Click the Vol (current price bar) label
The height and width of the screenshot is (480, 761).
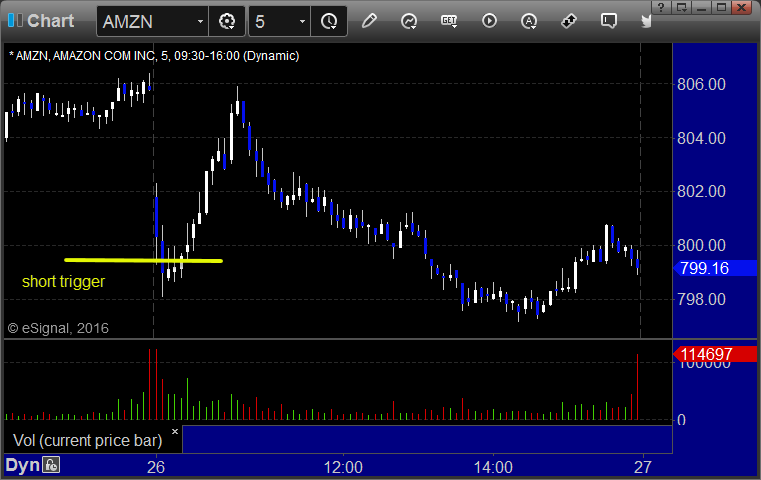pos(87,440)
